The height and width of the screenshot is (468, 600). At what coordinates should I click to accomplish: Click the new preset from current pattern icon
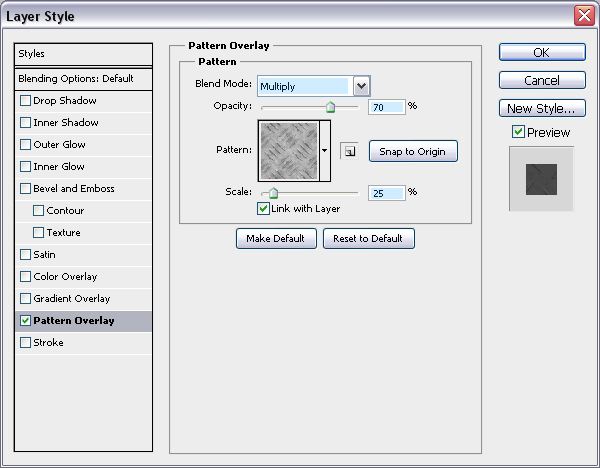(348, 151)
